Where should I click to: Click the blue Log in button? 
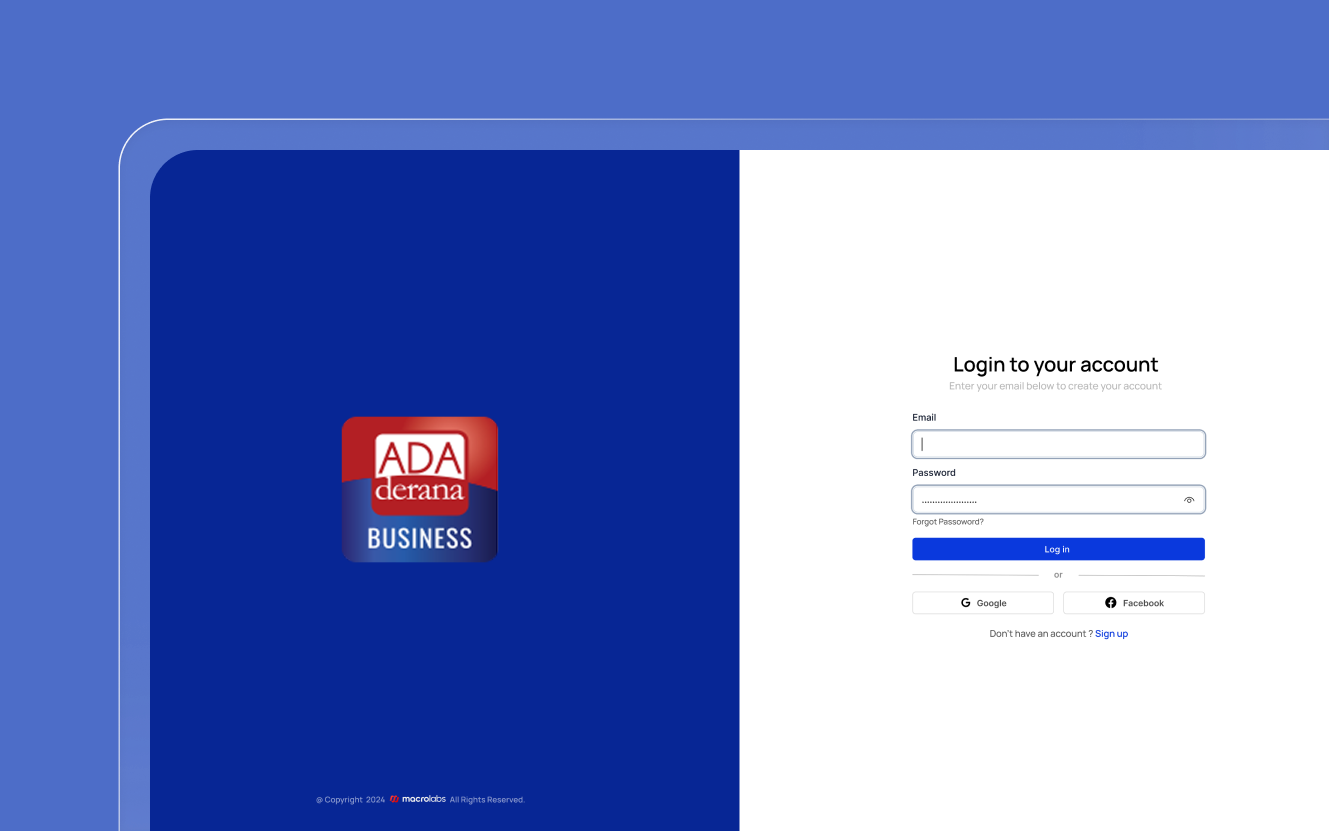pos(1058,549)
